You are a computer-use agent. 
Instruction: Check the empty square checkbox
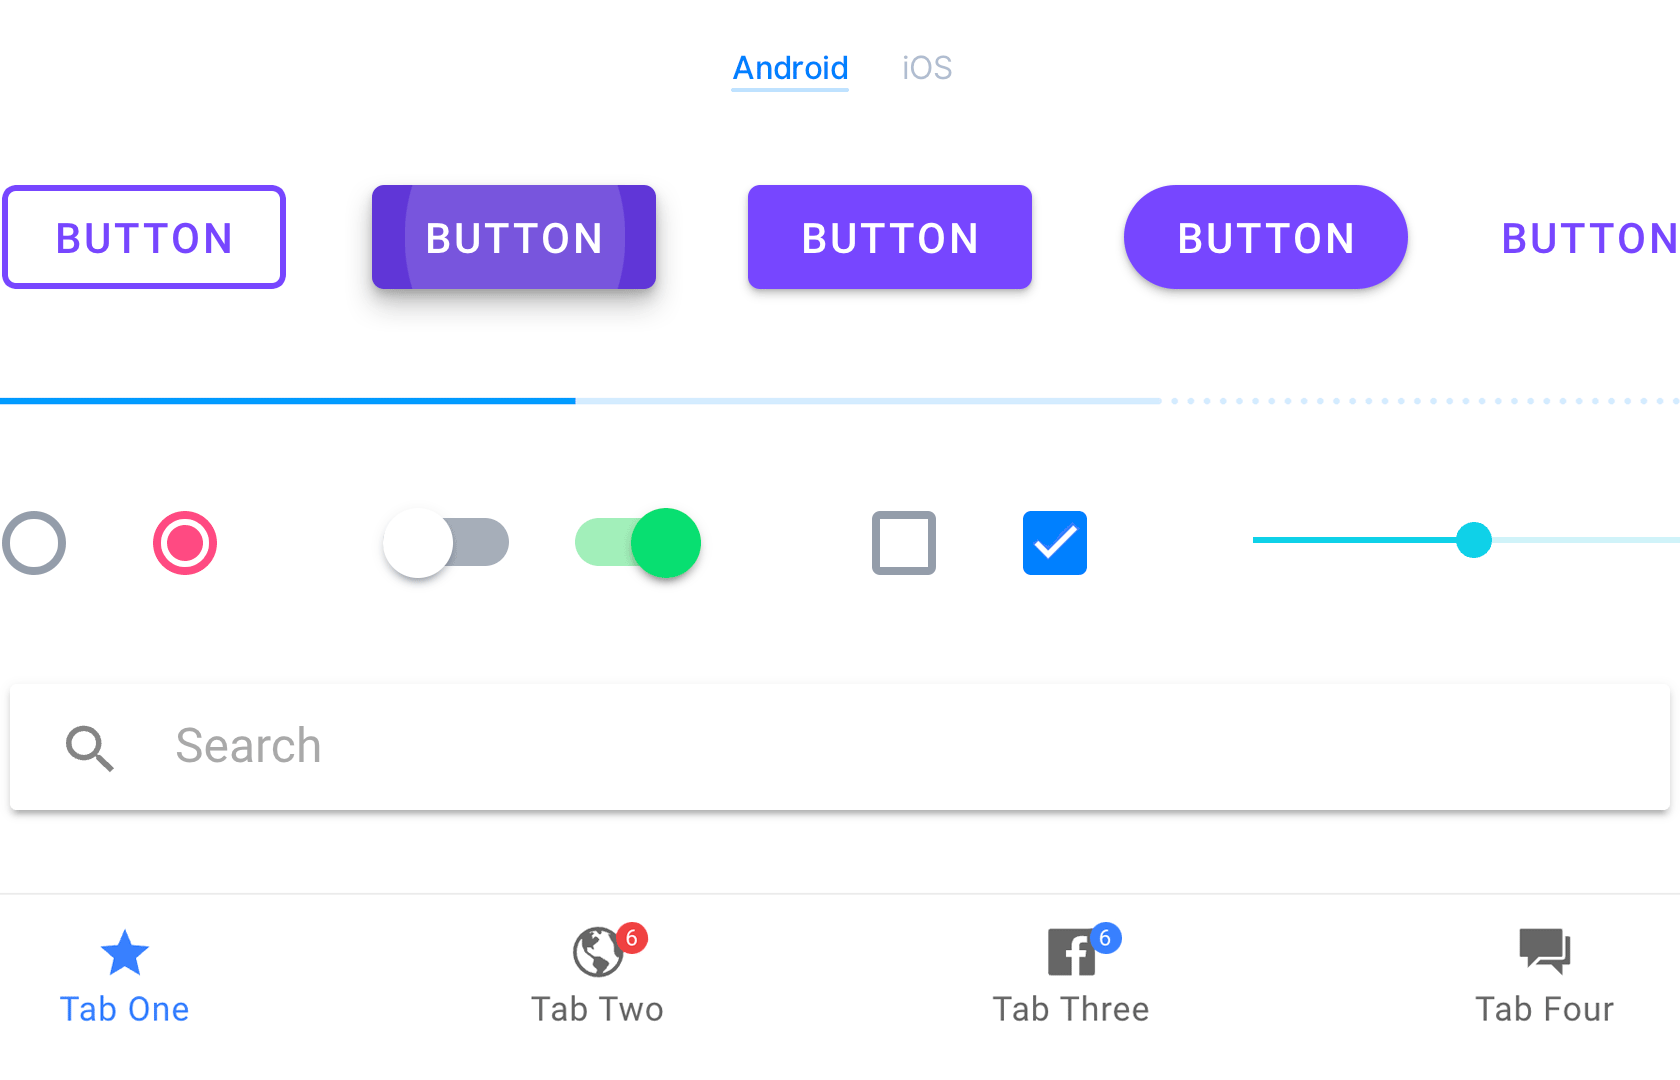click(903, 543)
